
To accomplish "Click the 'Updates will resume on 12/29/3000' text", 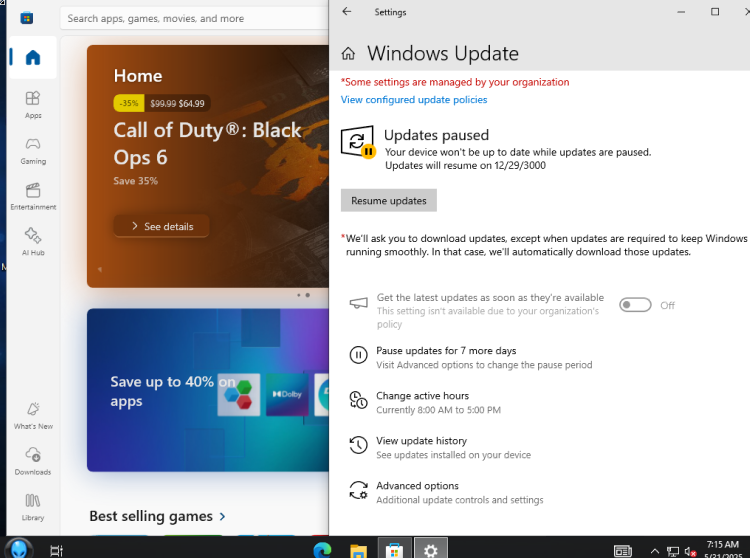I will [465, 165].
